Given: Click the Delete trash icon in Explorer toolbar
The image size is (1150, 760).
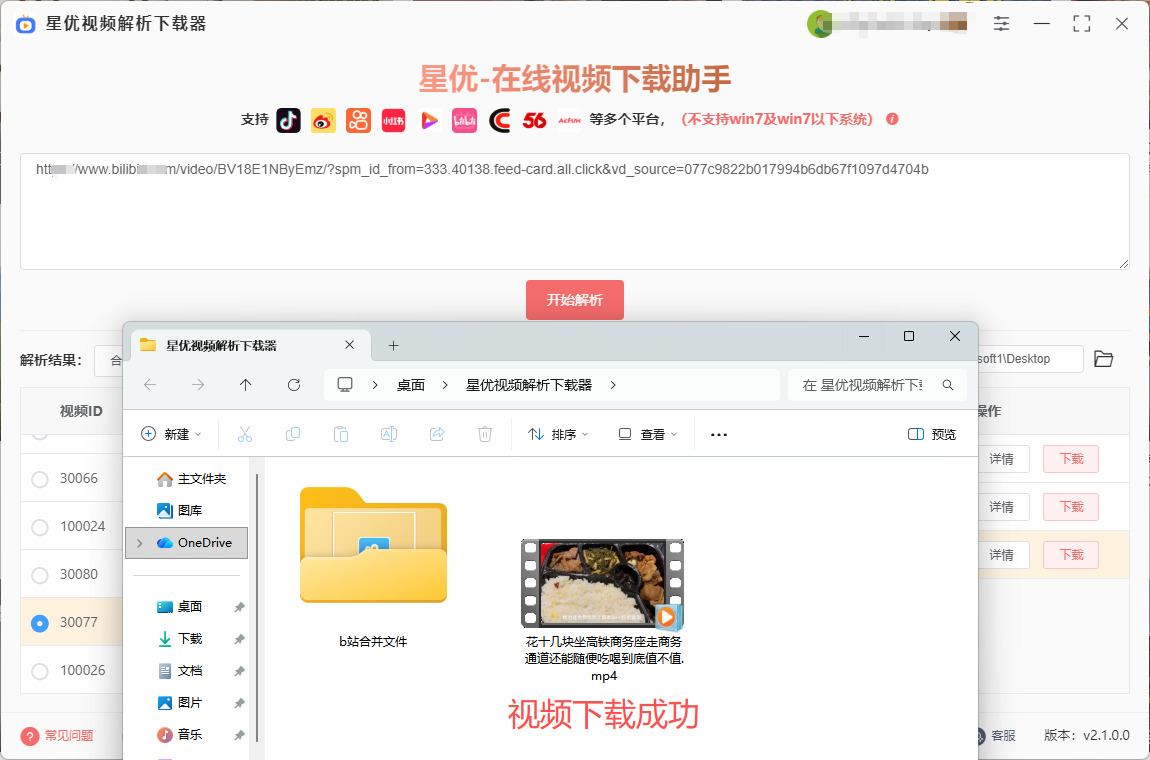Looking at the screenshot, I should coord(485,434).
